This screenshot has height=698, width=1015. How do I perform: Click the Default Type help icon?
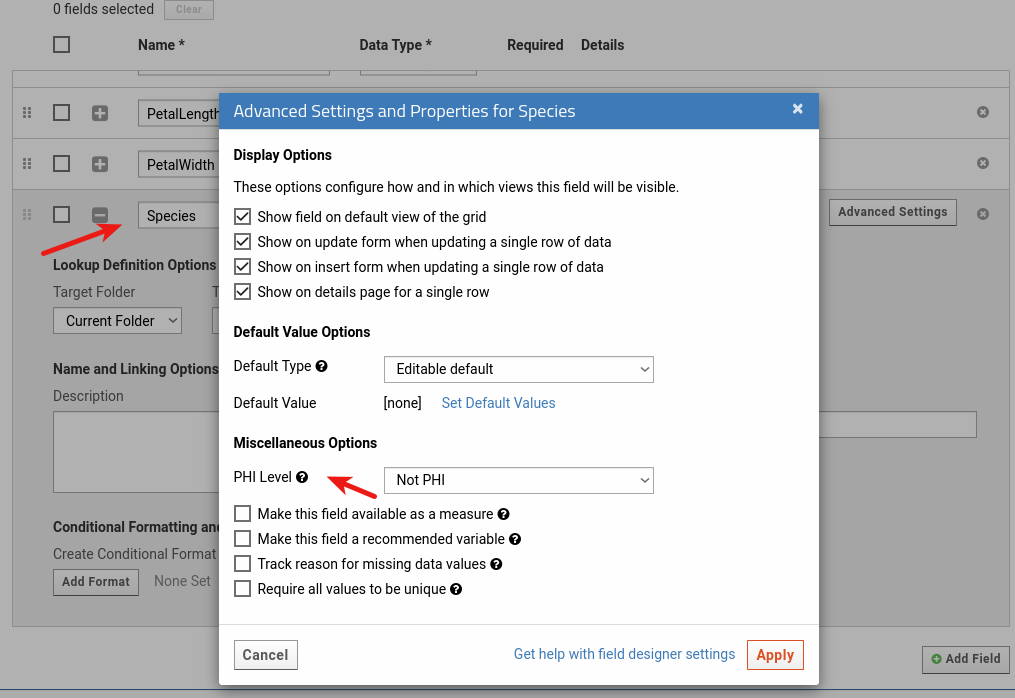coord(322,367)
